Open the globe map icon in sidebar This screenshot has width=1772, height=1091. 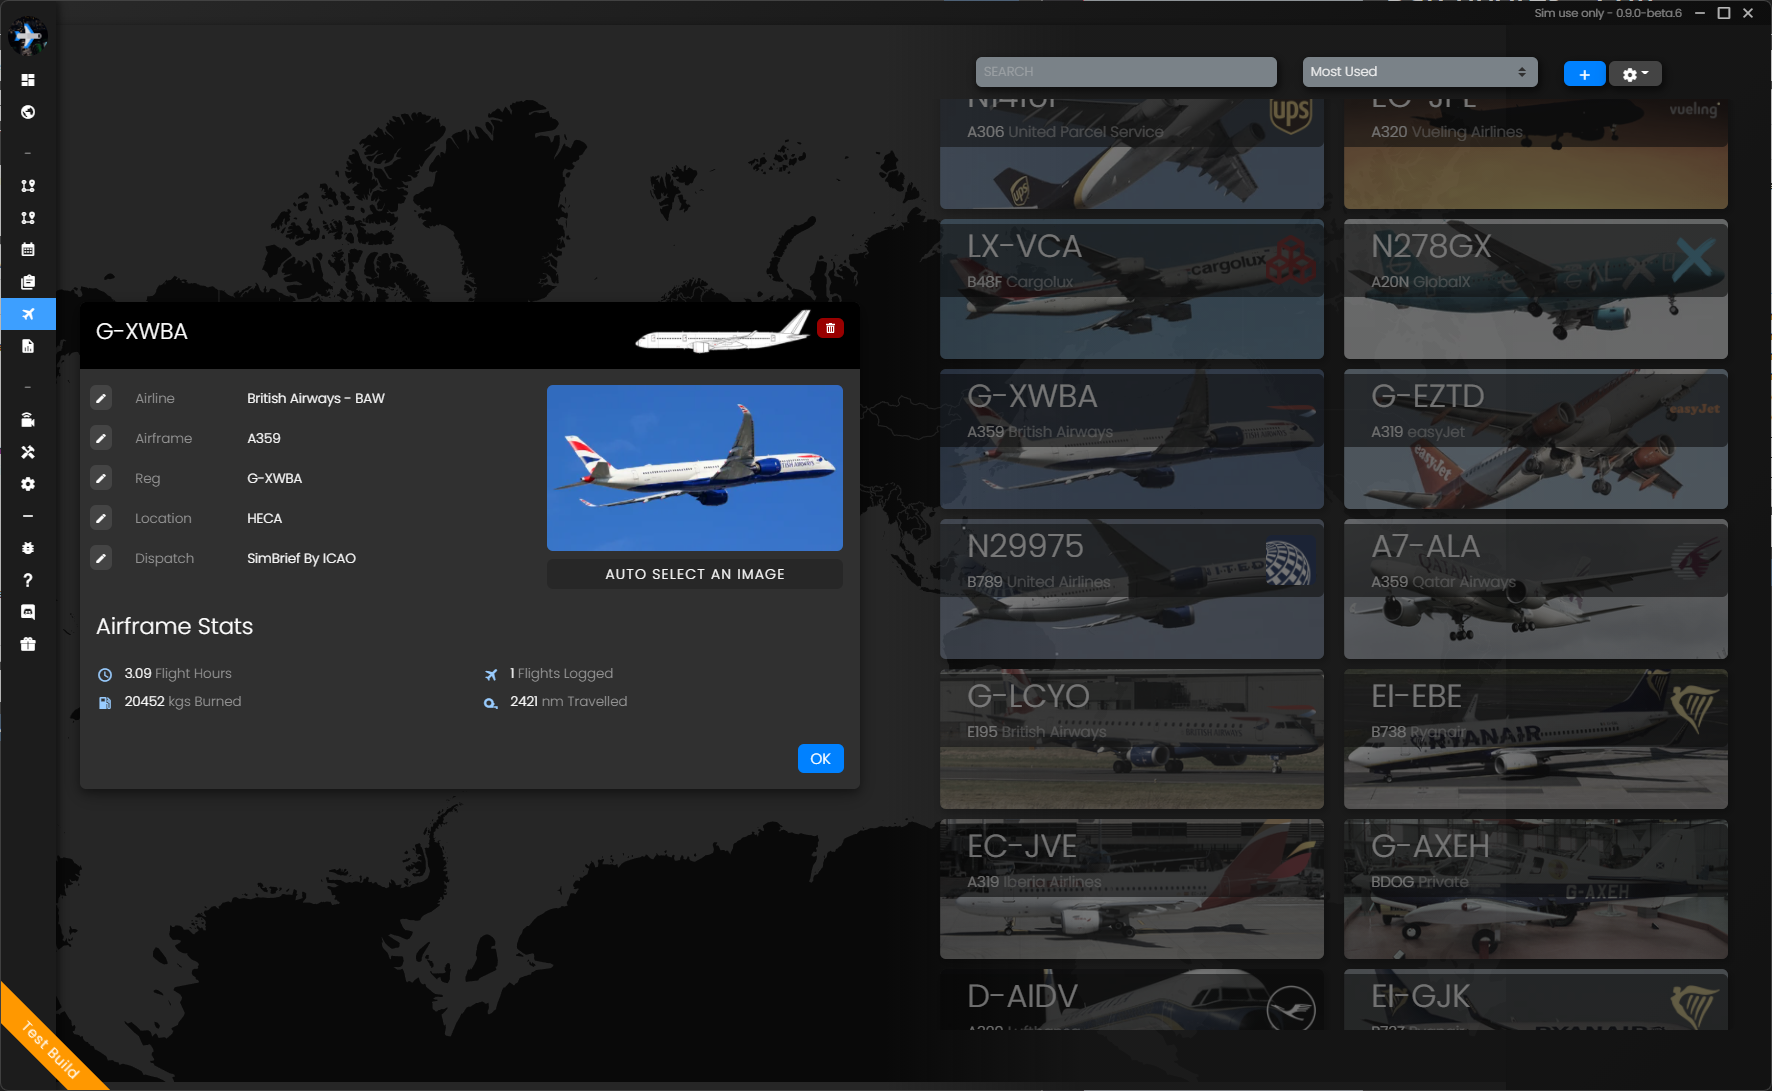pyautogui.click(x=28, y=112)
